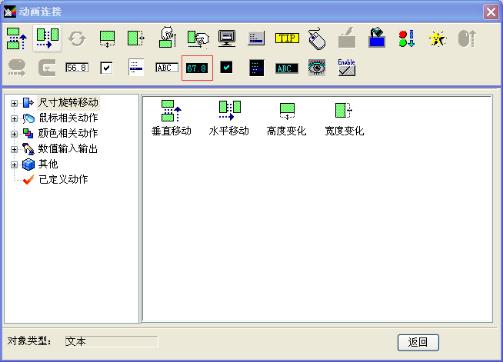Select the flashing star blink icon

tap(437, 39)
